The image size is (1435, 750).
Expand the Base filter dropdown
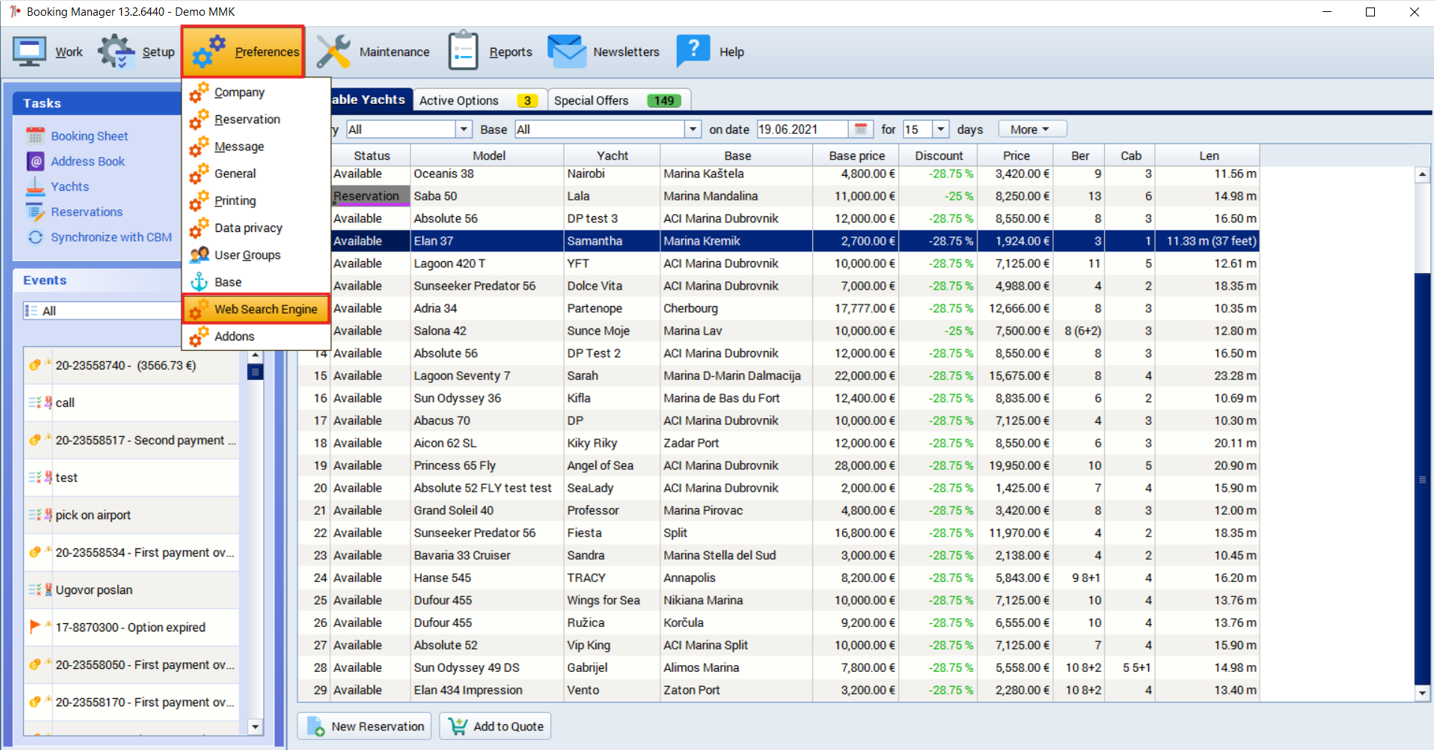pos(692,129)
